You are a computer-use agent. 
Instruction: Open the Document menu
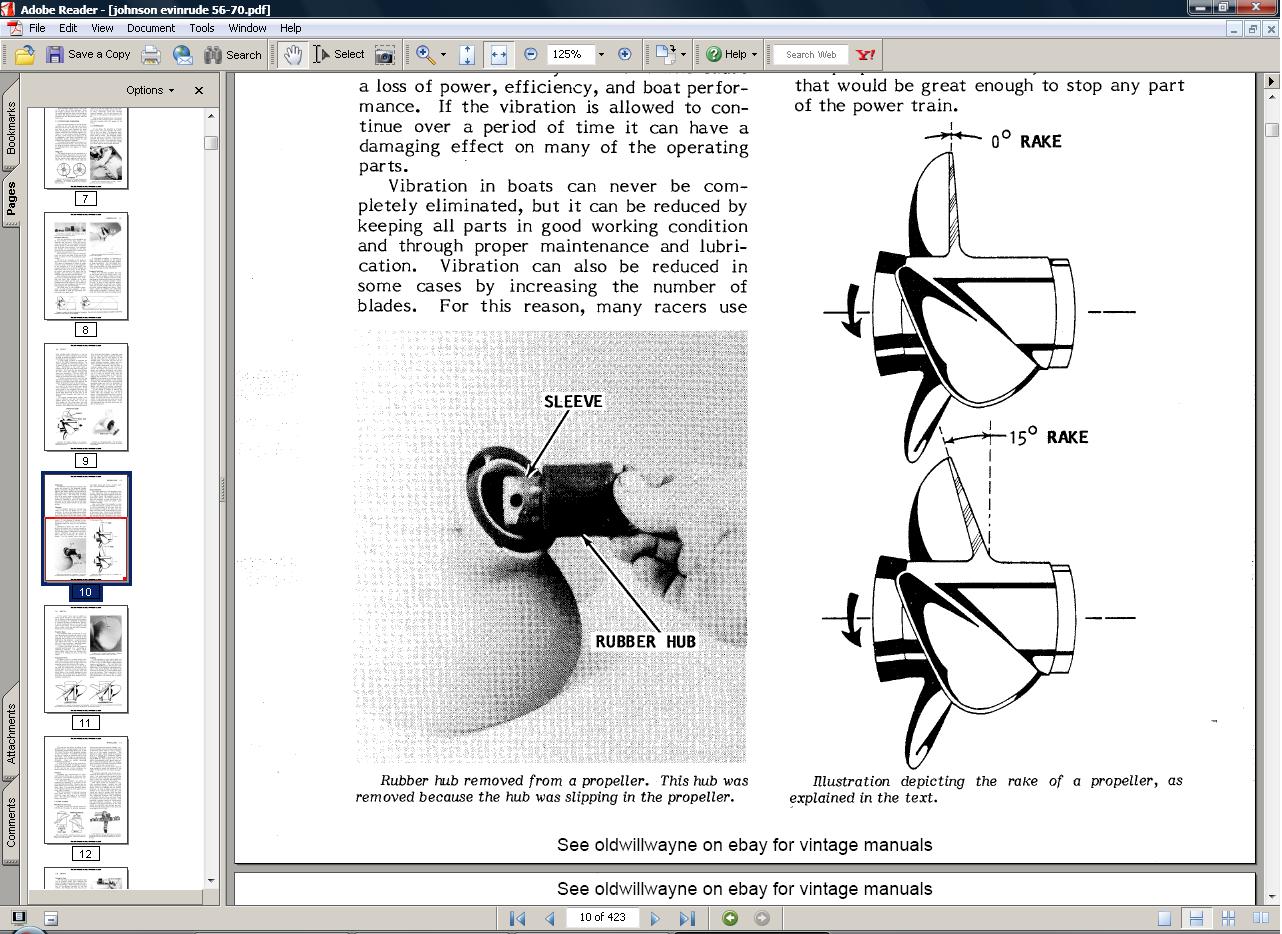[151, 28]
